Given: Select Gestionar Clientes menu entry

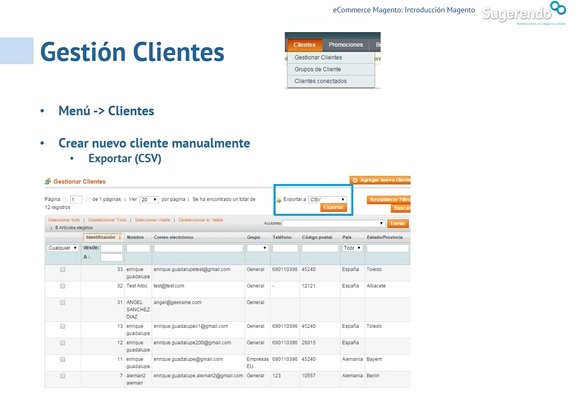Looking at the screenshot, I should pos(331,58).
